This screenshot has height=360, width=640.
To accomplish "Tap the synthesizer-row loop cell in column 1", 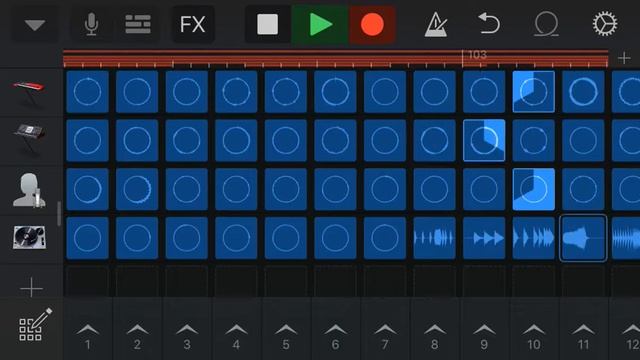I will tap(87, 140).
